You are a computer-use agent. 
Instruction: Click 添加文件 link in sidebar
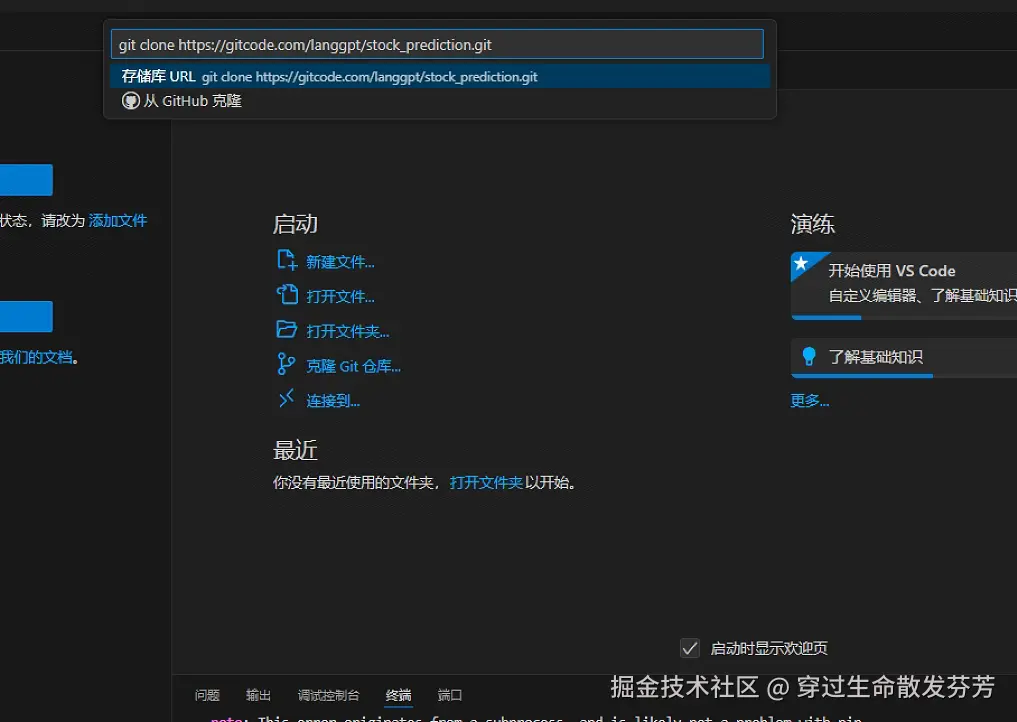[117, 221]
